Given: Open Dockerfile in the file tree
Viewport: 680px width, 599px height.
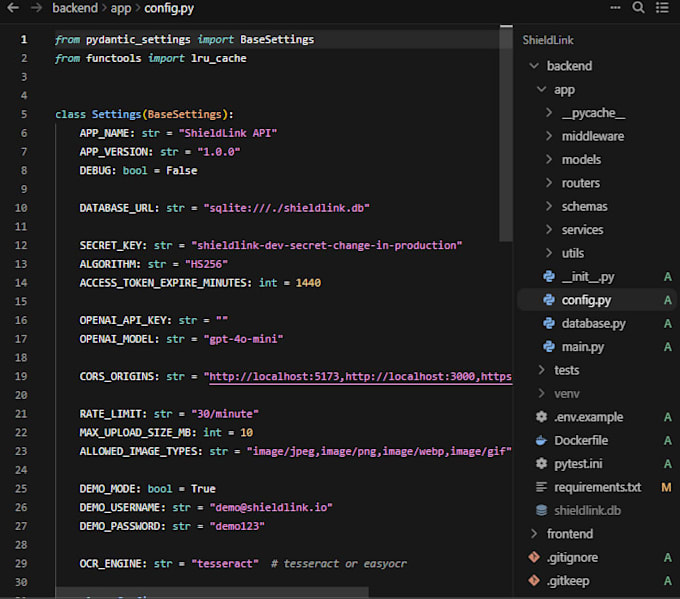Looking at the screenshot, I should (x=581, y=440).
